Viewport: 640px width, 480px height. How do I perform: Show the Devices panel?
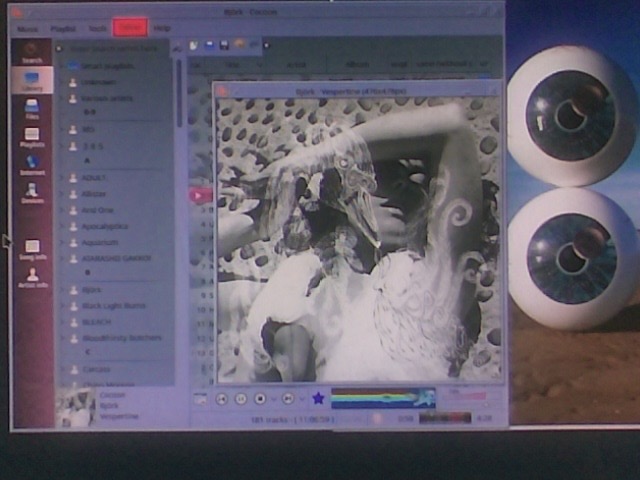[x=32, y=192]
